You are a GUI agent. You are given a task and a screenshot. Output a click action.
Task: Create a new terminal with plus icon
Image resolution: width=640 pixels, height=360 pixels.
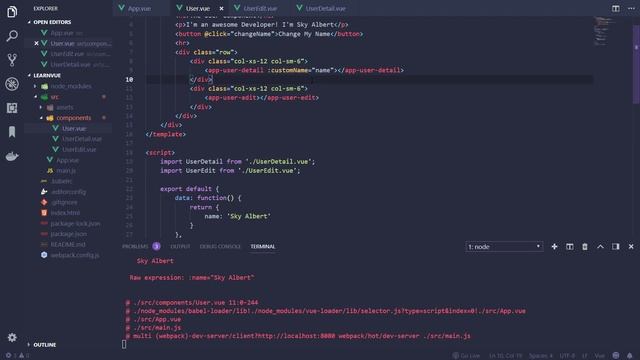point(554,247)
